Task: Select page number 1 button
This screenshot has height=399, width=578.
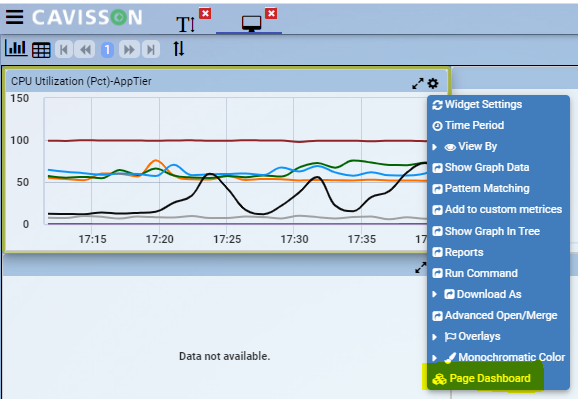Action: pos(107,49)
